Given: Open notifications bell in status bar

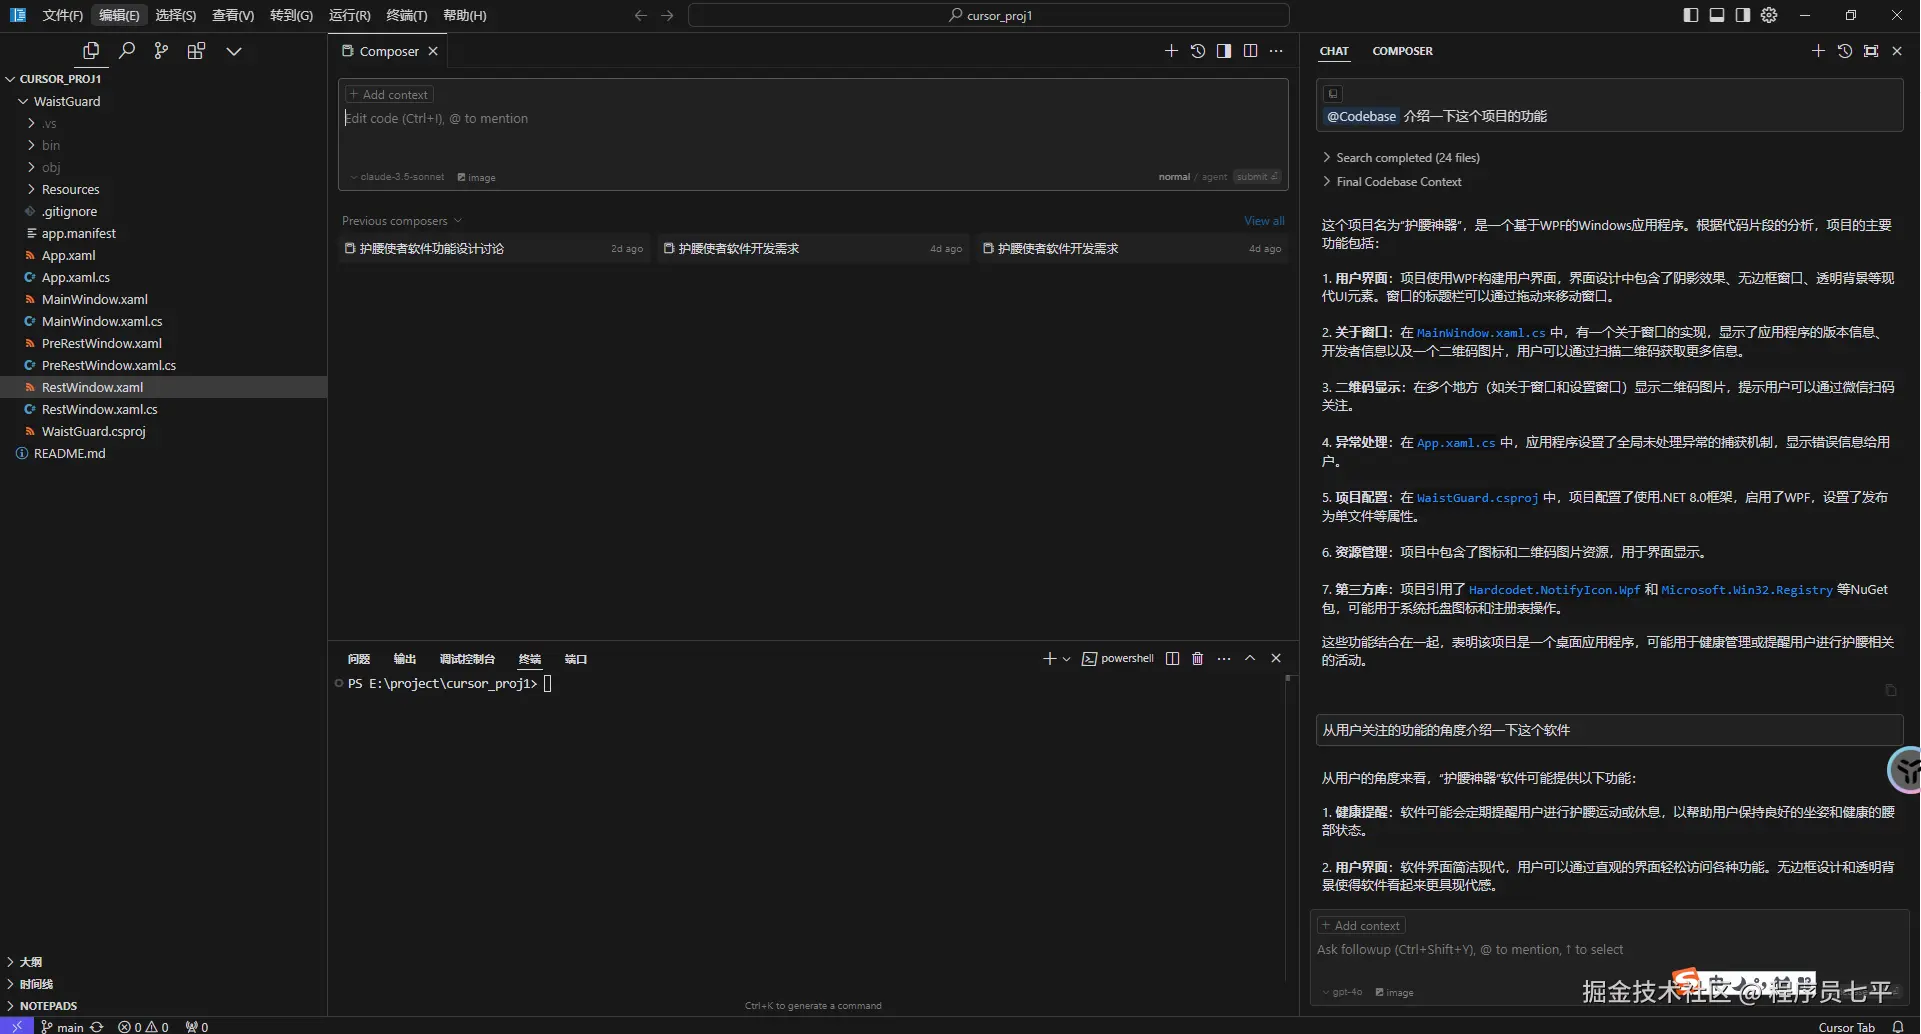Looking at the screenshot, I should tap(1898, 1027).
